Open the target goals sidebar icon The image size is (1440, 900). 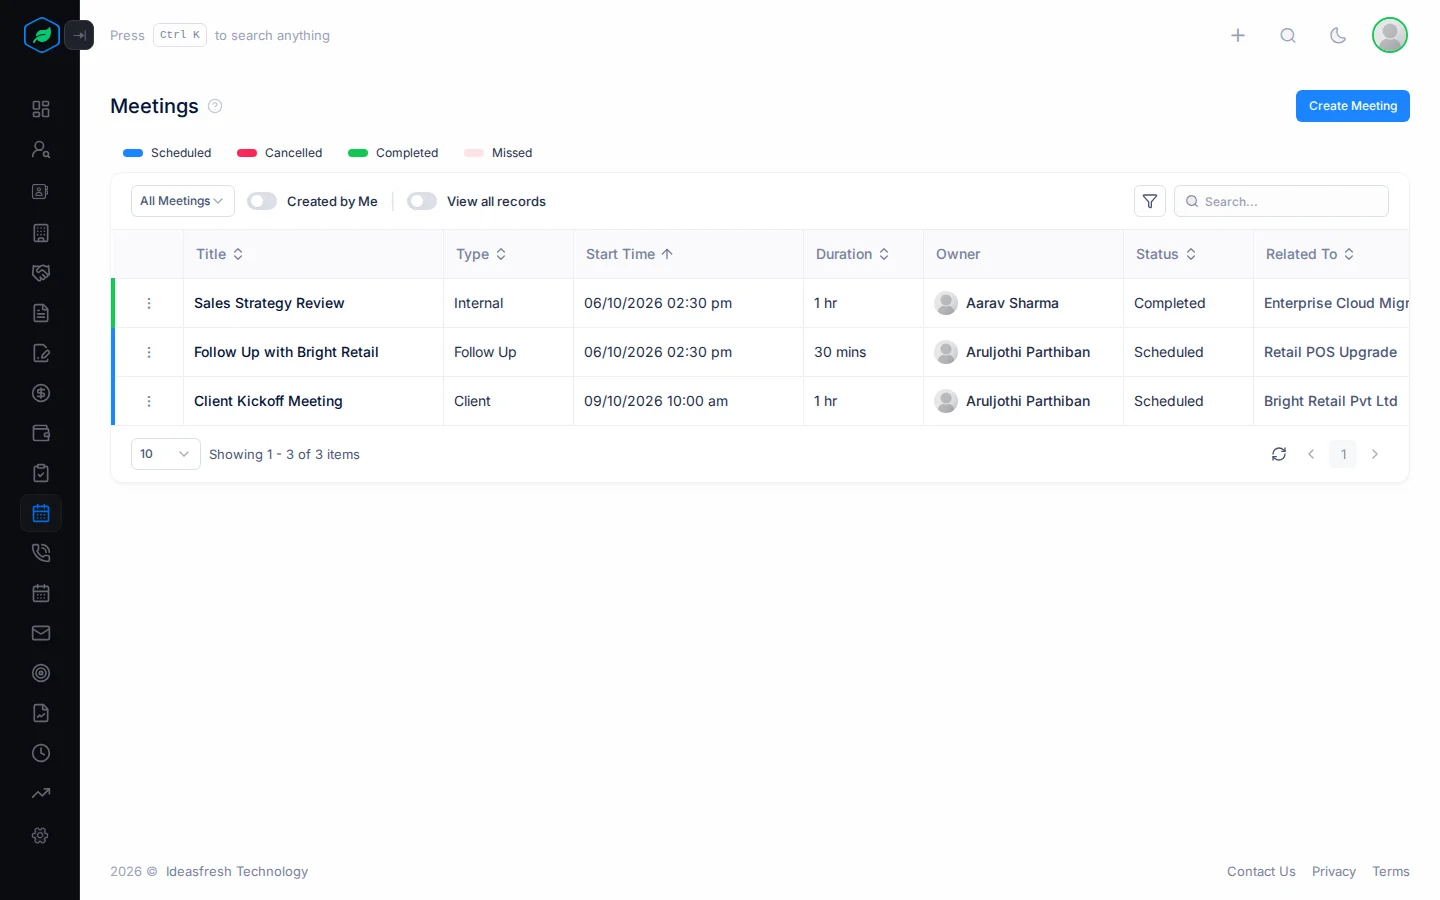(x=41, y=673)
